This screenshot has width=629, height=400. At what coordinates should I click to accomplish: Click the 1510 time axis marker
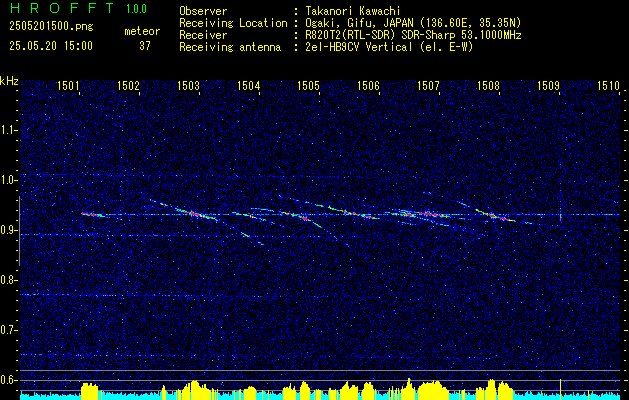click(x=609, y=85)
